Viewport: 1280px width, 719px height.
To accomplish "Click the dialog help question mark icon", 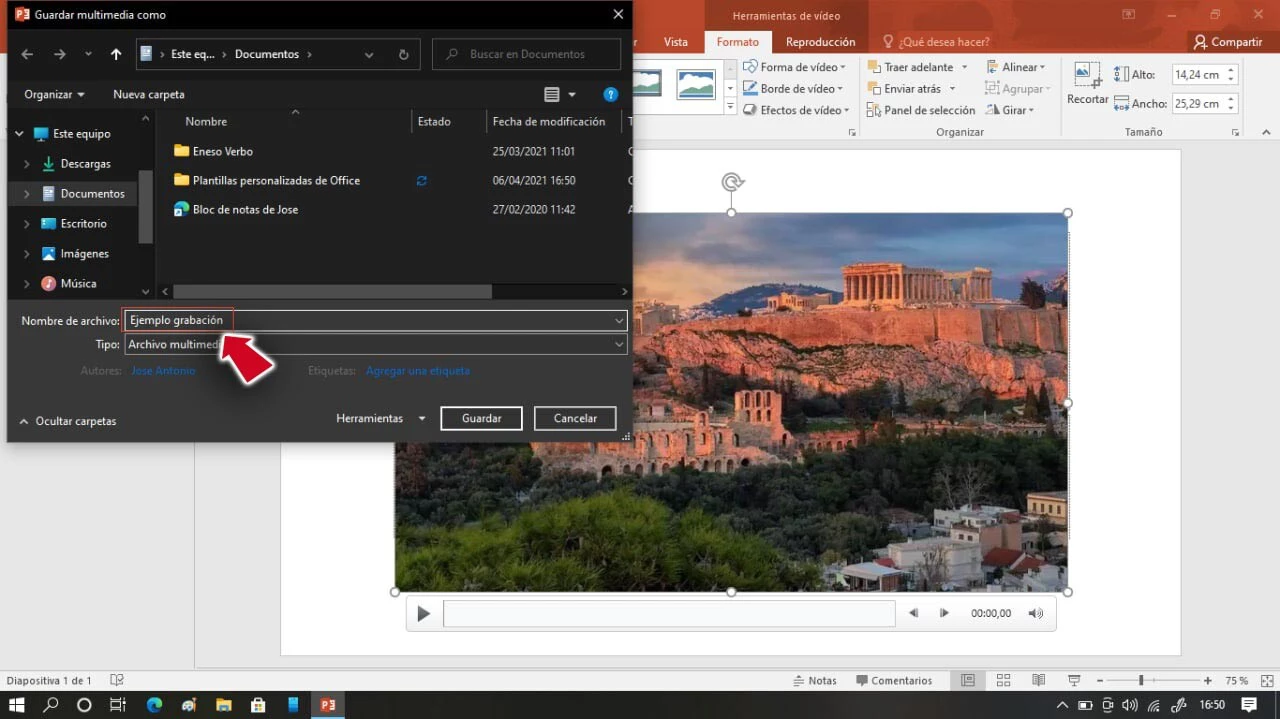I will [610, 94].
